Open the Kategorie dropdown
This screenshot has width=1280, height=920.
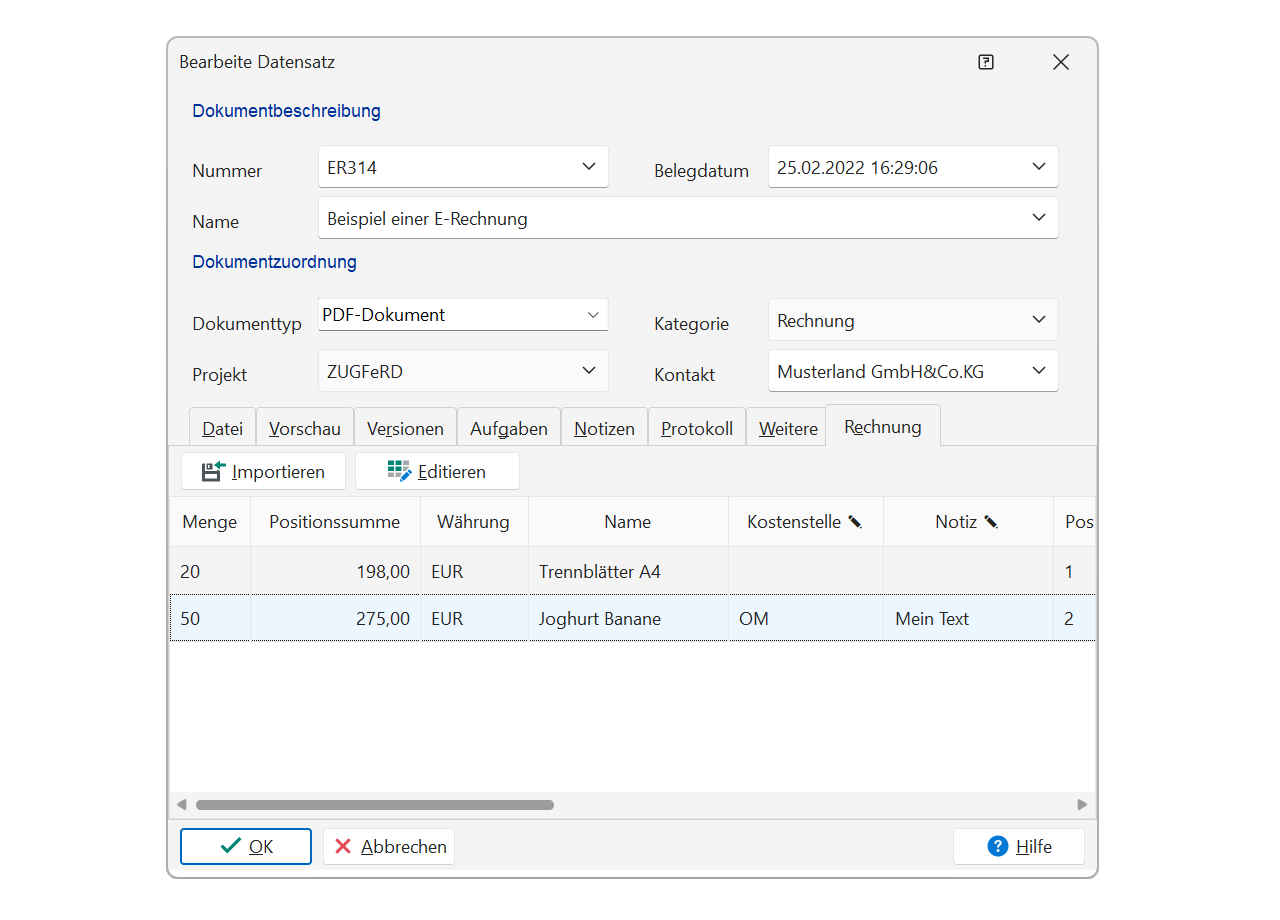[1038, 320]
